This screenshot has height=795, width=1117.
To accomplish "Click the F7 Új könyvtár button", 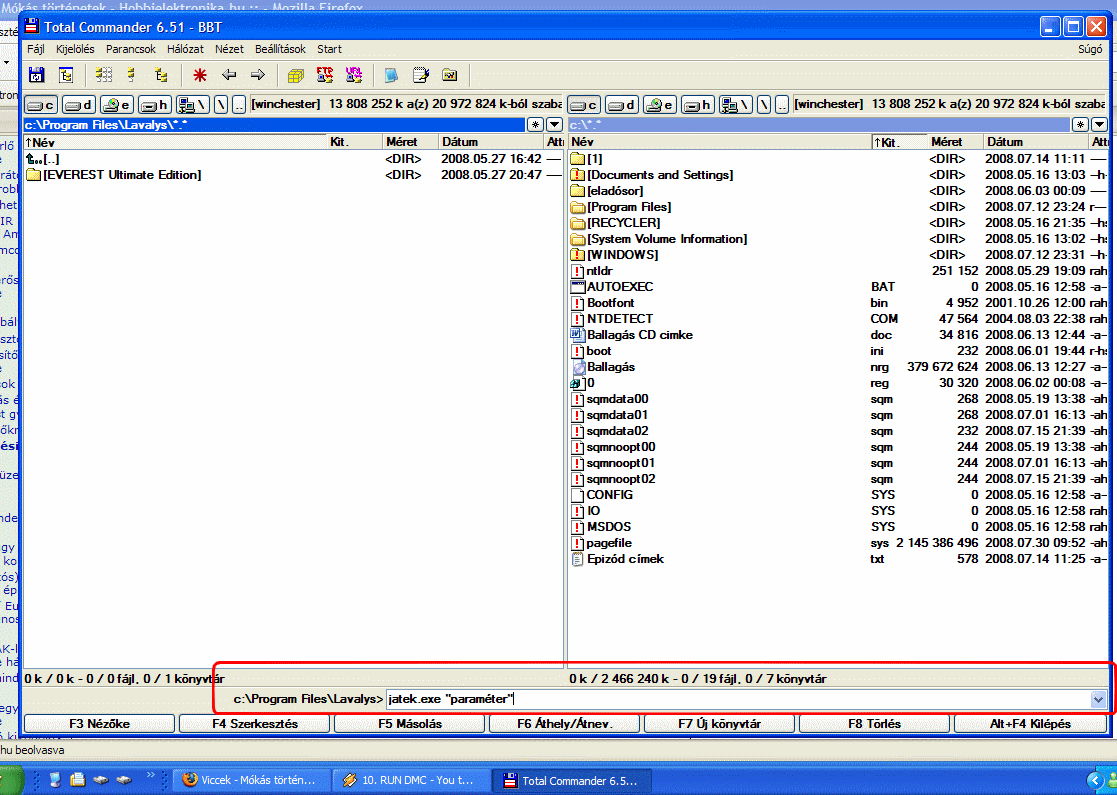I will pos(719,724).
